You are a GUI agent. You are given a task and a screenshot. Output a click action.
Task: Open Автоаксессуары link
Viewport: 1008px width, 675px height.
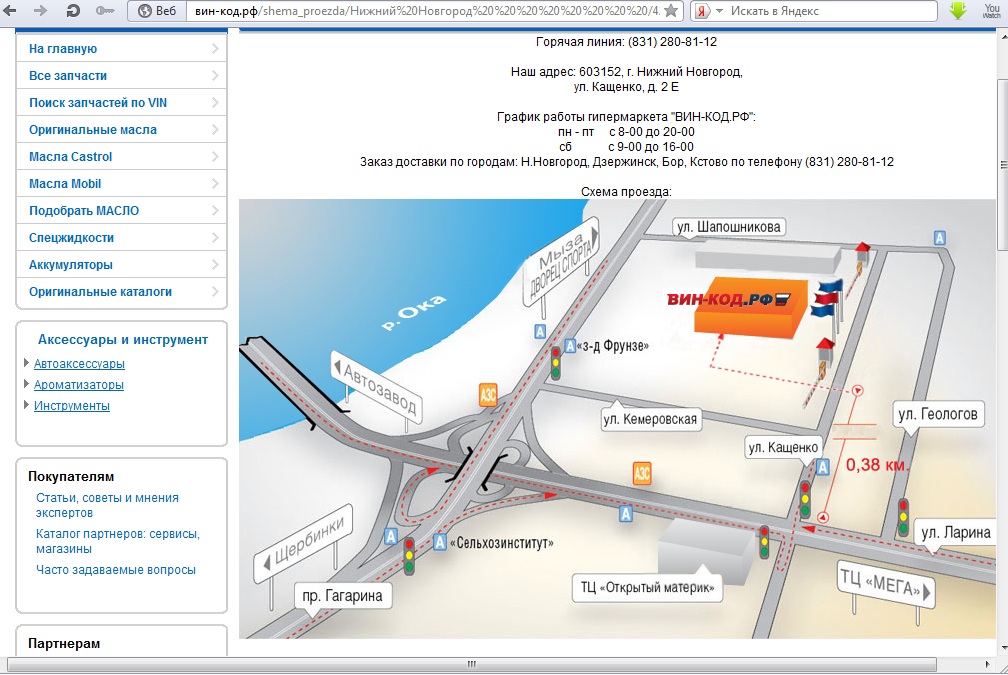click(79, 364)
